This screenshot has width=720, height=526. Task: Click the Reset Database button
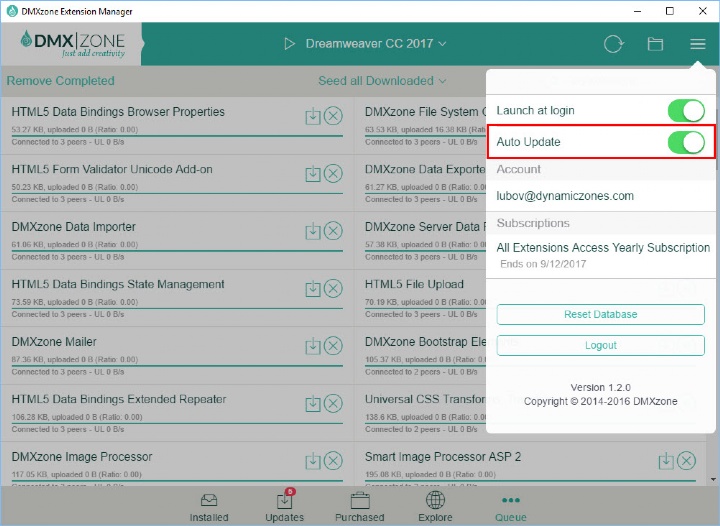(601, 314)
